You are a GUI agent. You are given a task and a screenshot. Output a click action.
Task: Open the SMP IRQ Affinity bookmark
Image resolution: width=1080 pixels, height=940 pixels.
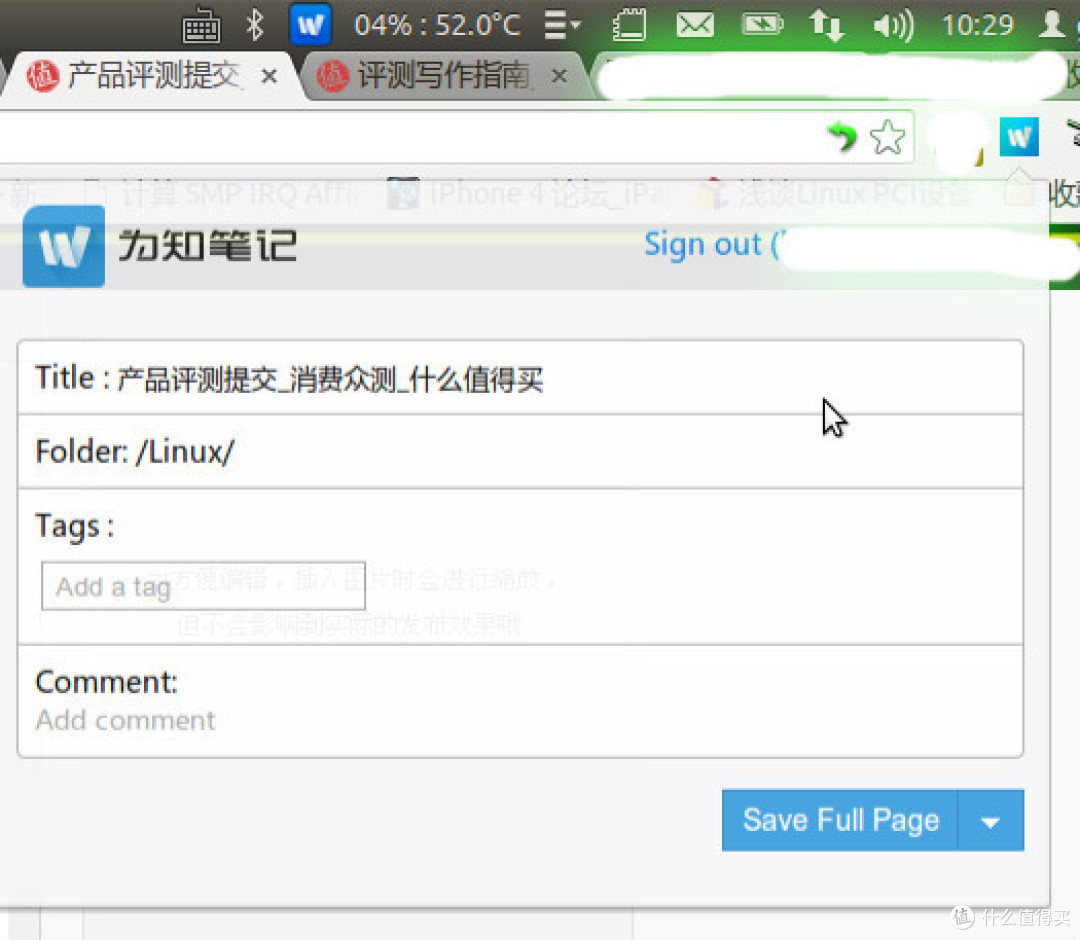[220, 194]
